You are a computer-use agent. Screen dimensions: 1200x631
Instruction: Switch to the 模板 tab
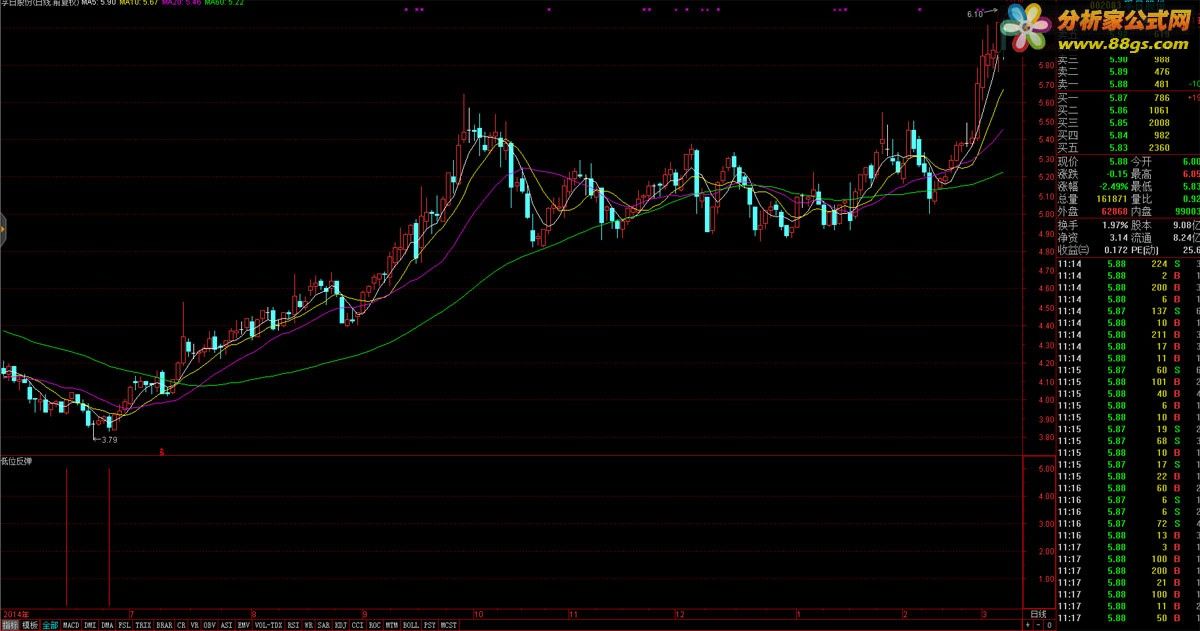[30, 625]
